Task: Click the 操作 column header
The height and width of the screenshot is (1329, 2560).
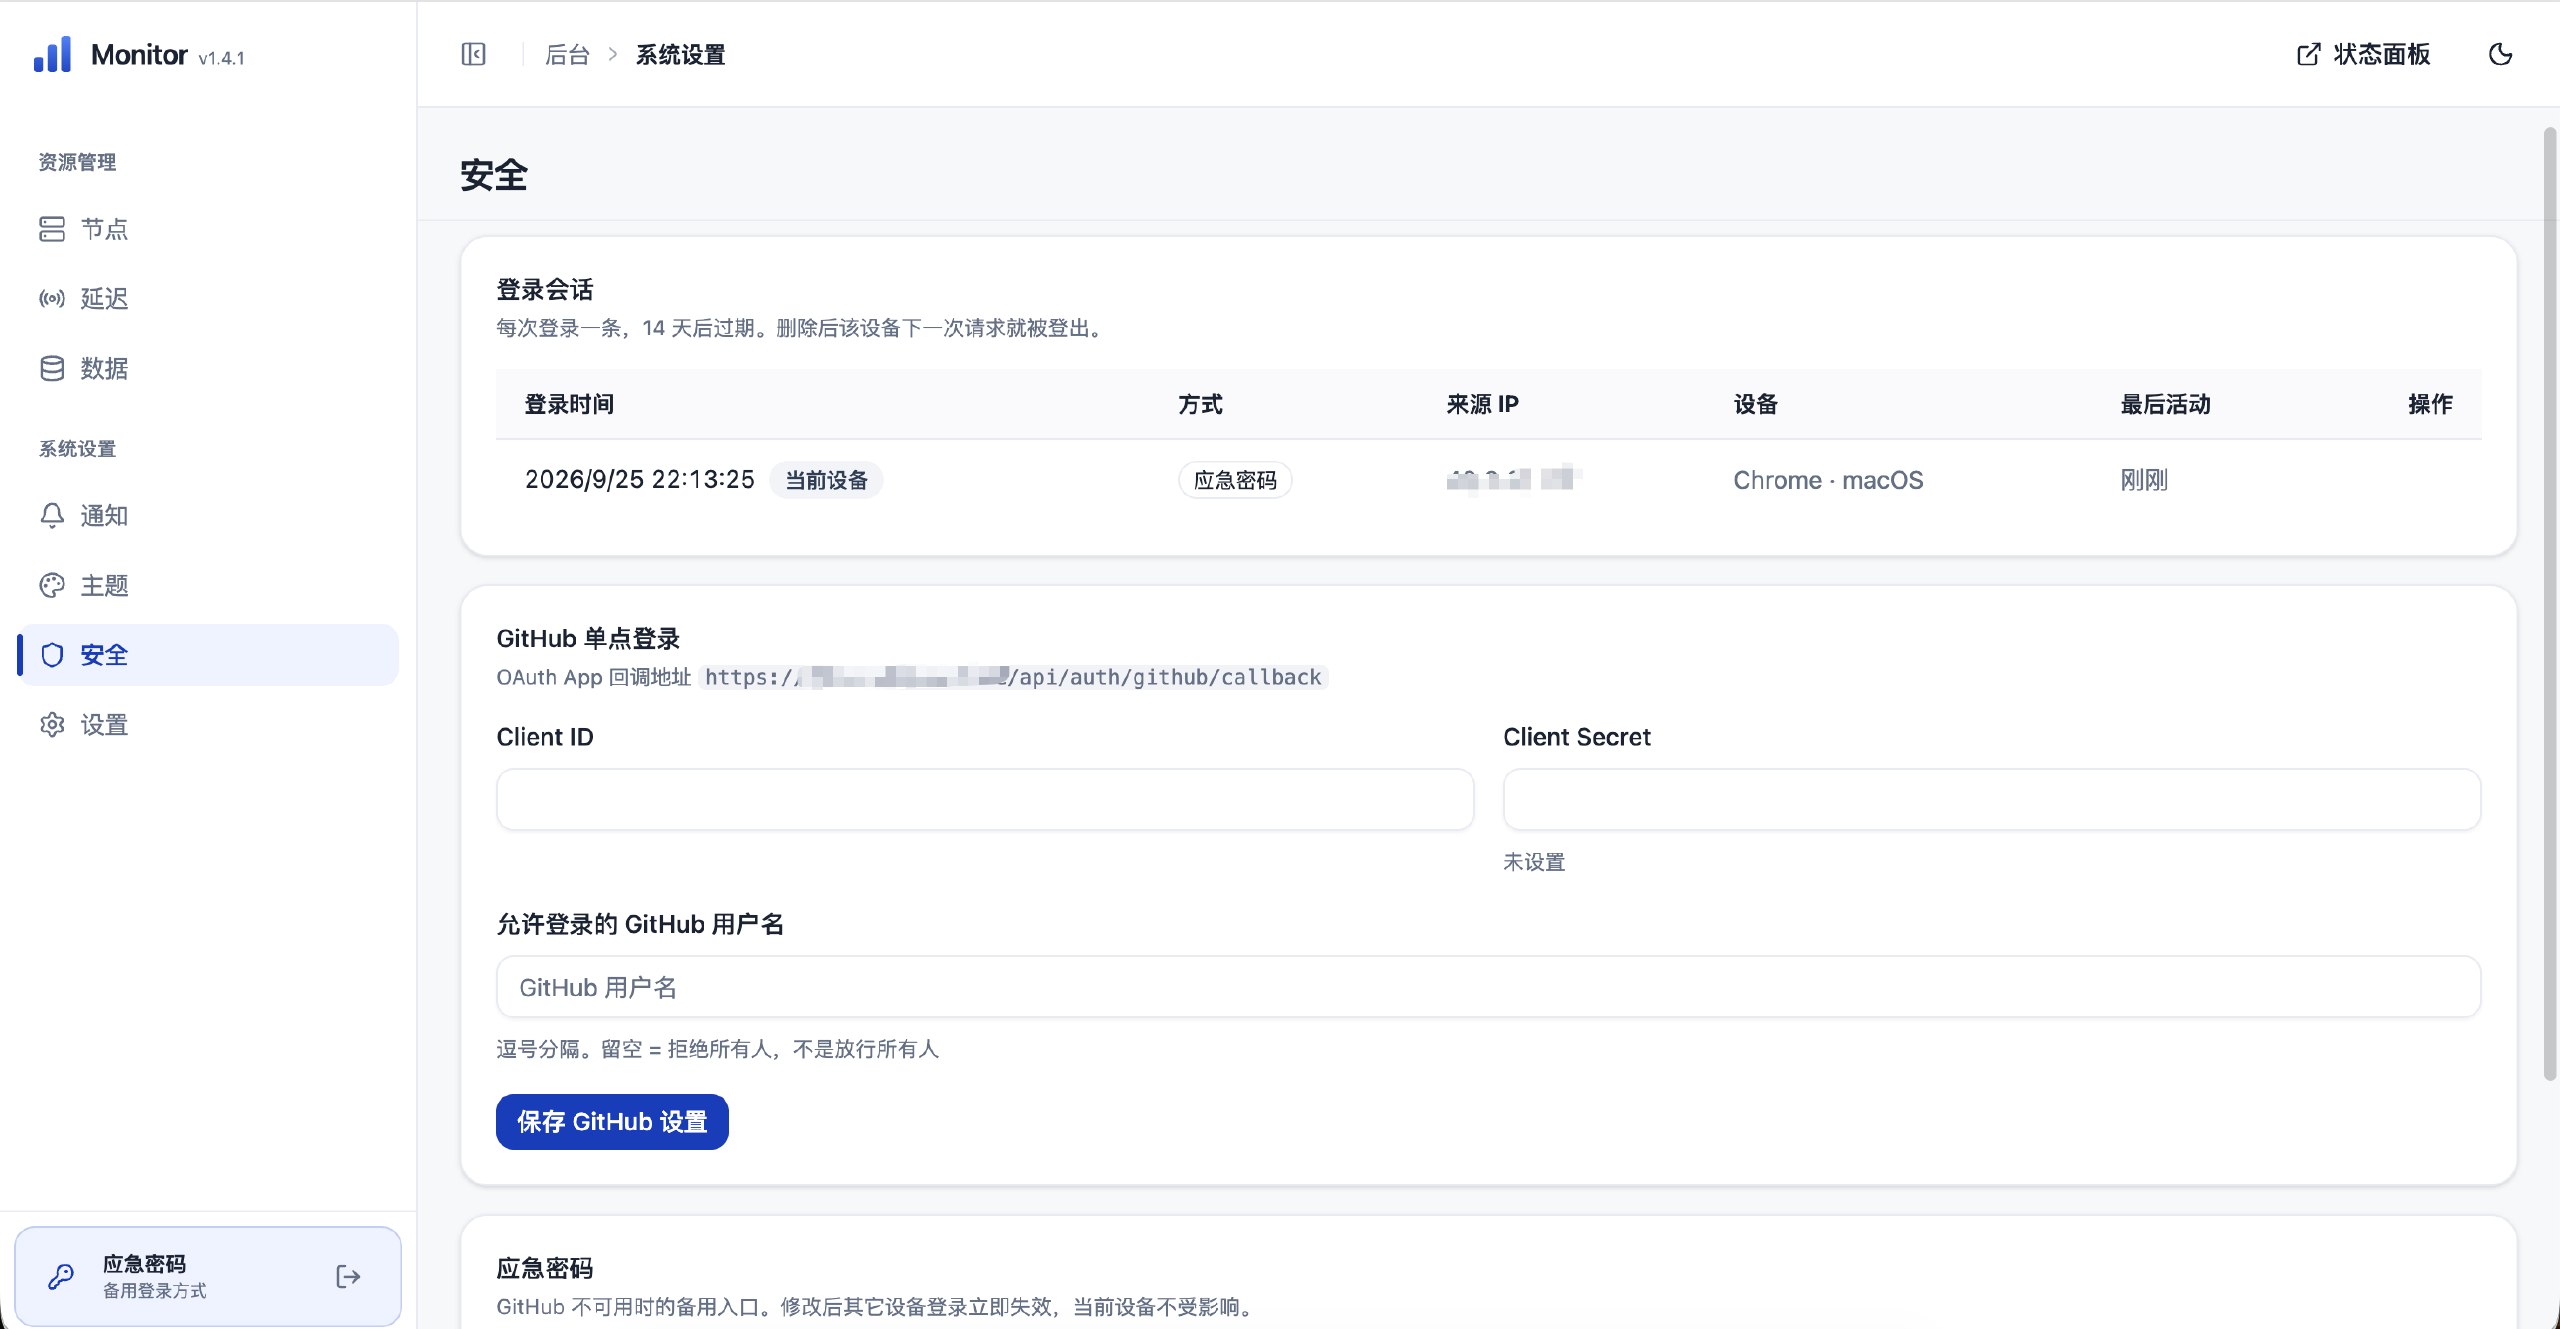Action: [2430, 404]
